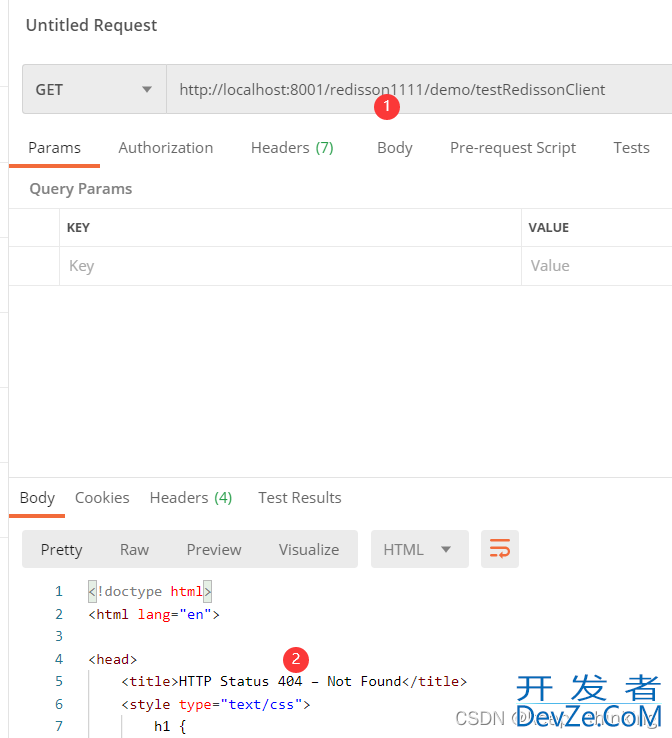Select the Pretty view button

pos(61,549)
